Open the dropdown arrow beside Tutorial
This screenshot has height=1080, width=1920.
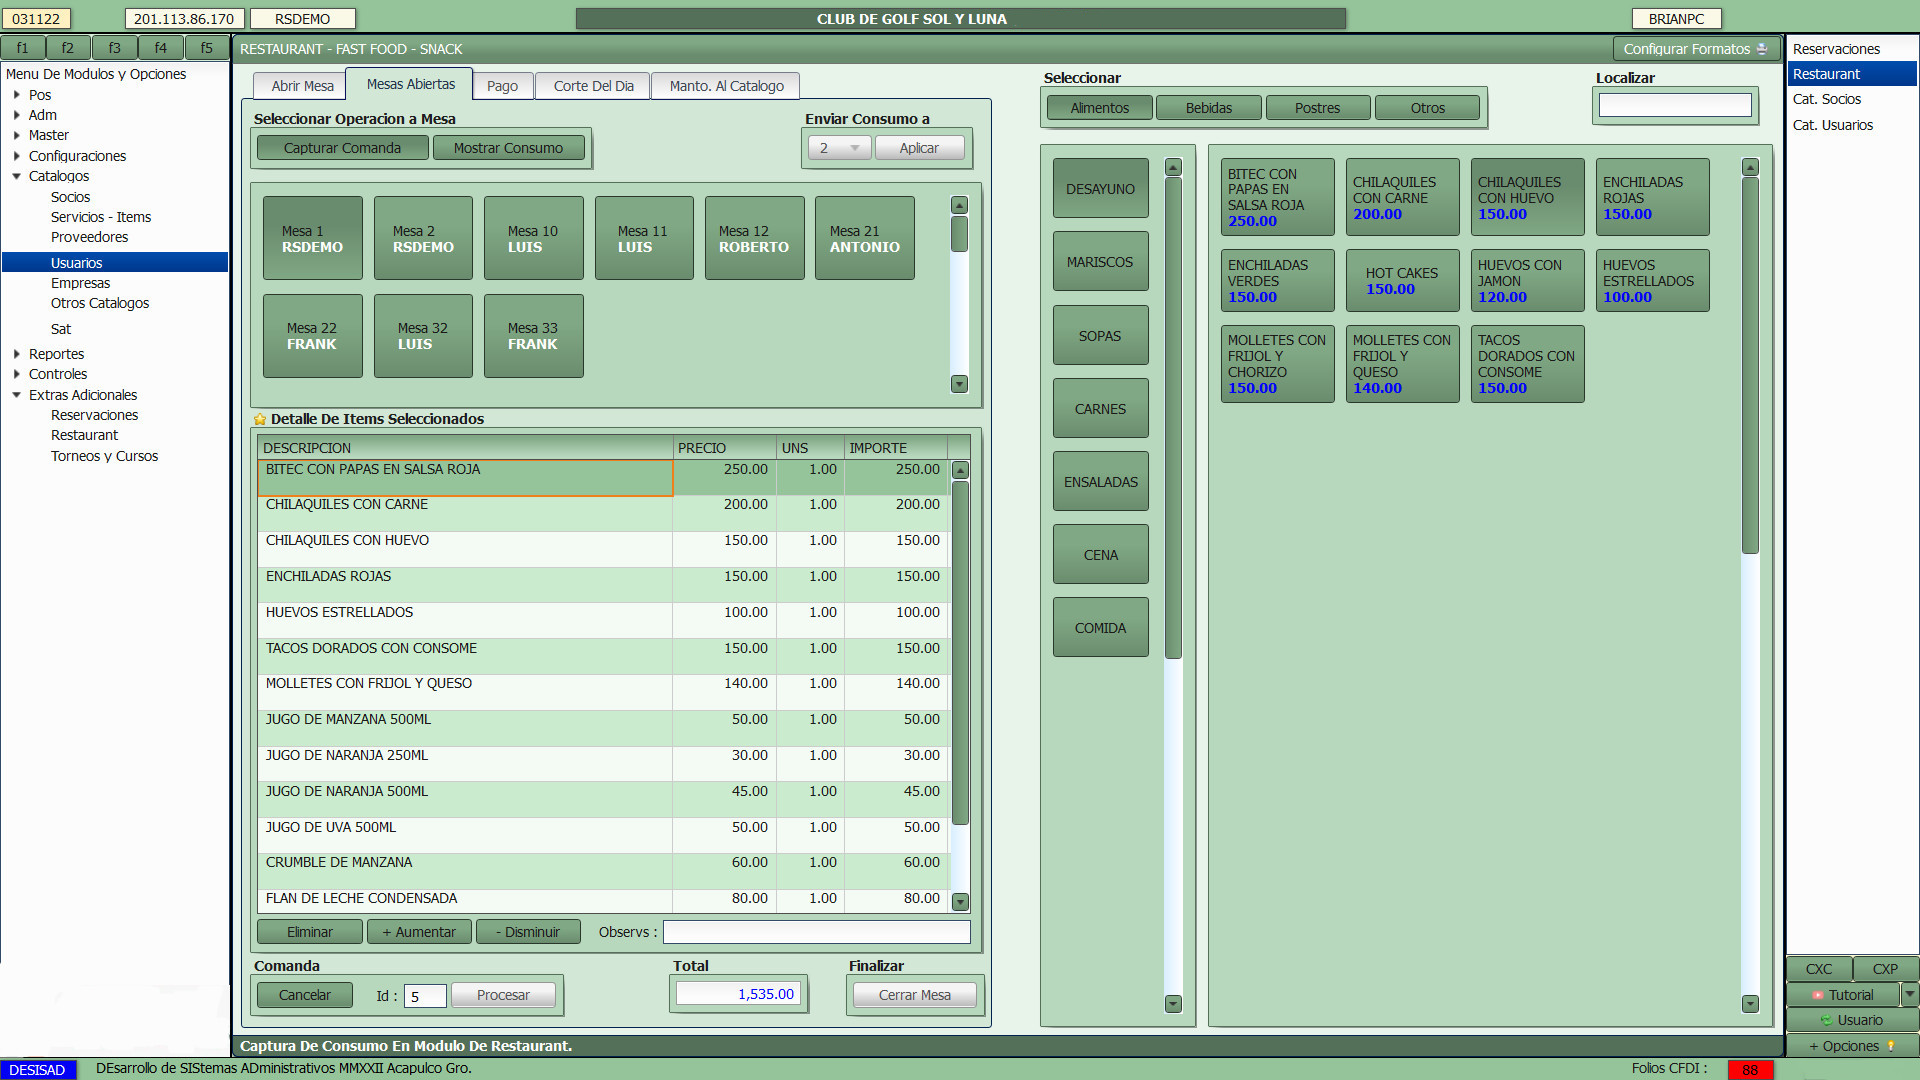click(x=1910, y=994)
